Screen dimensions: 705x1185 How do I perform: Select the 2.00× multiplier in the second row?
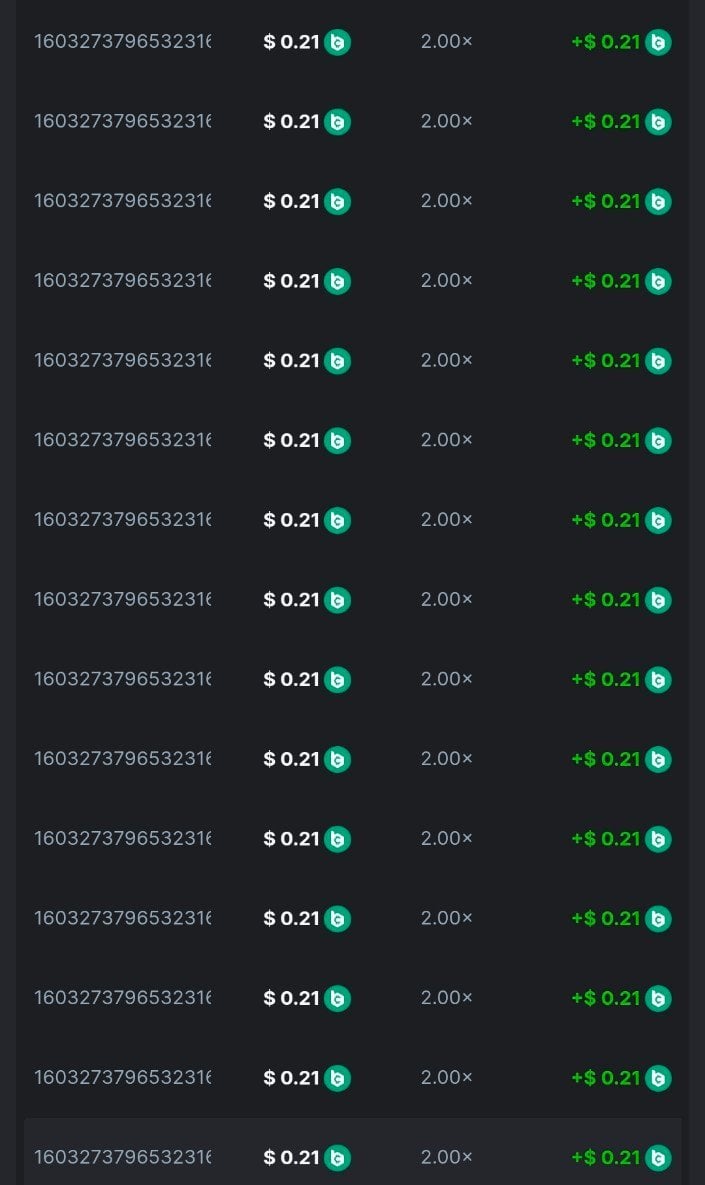point(446,121)
